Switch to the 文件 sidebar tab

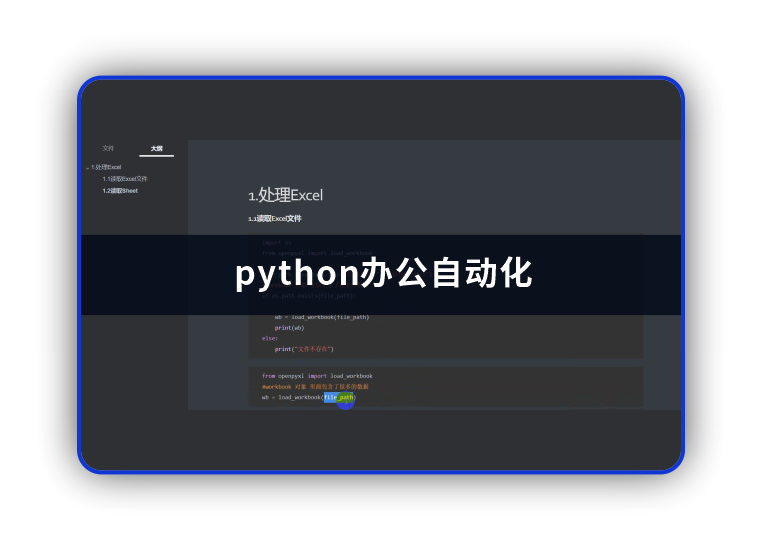point(108,148)
